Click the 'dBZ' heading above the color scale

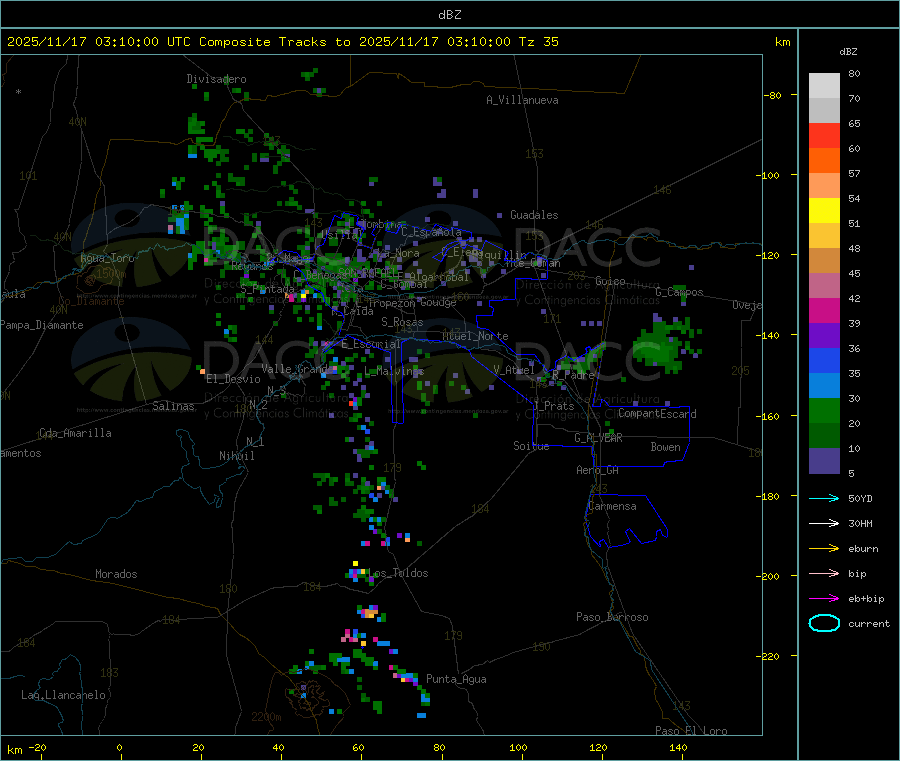[x=848, y=52]
